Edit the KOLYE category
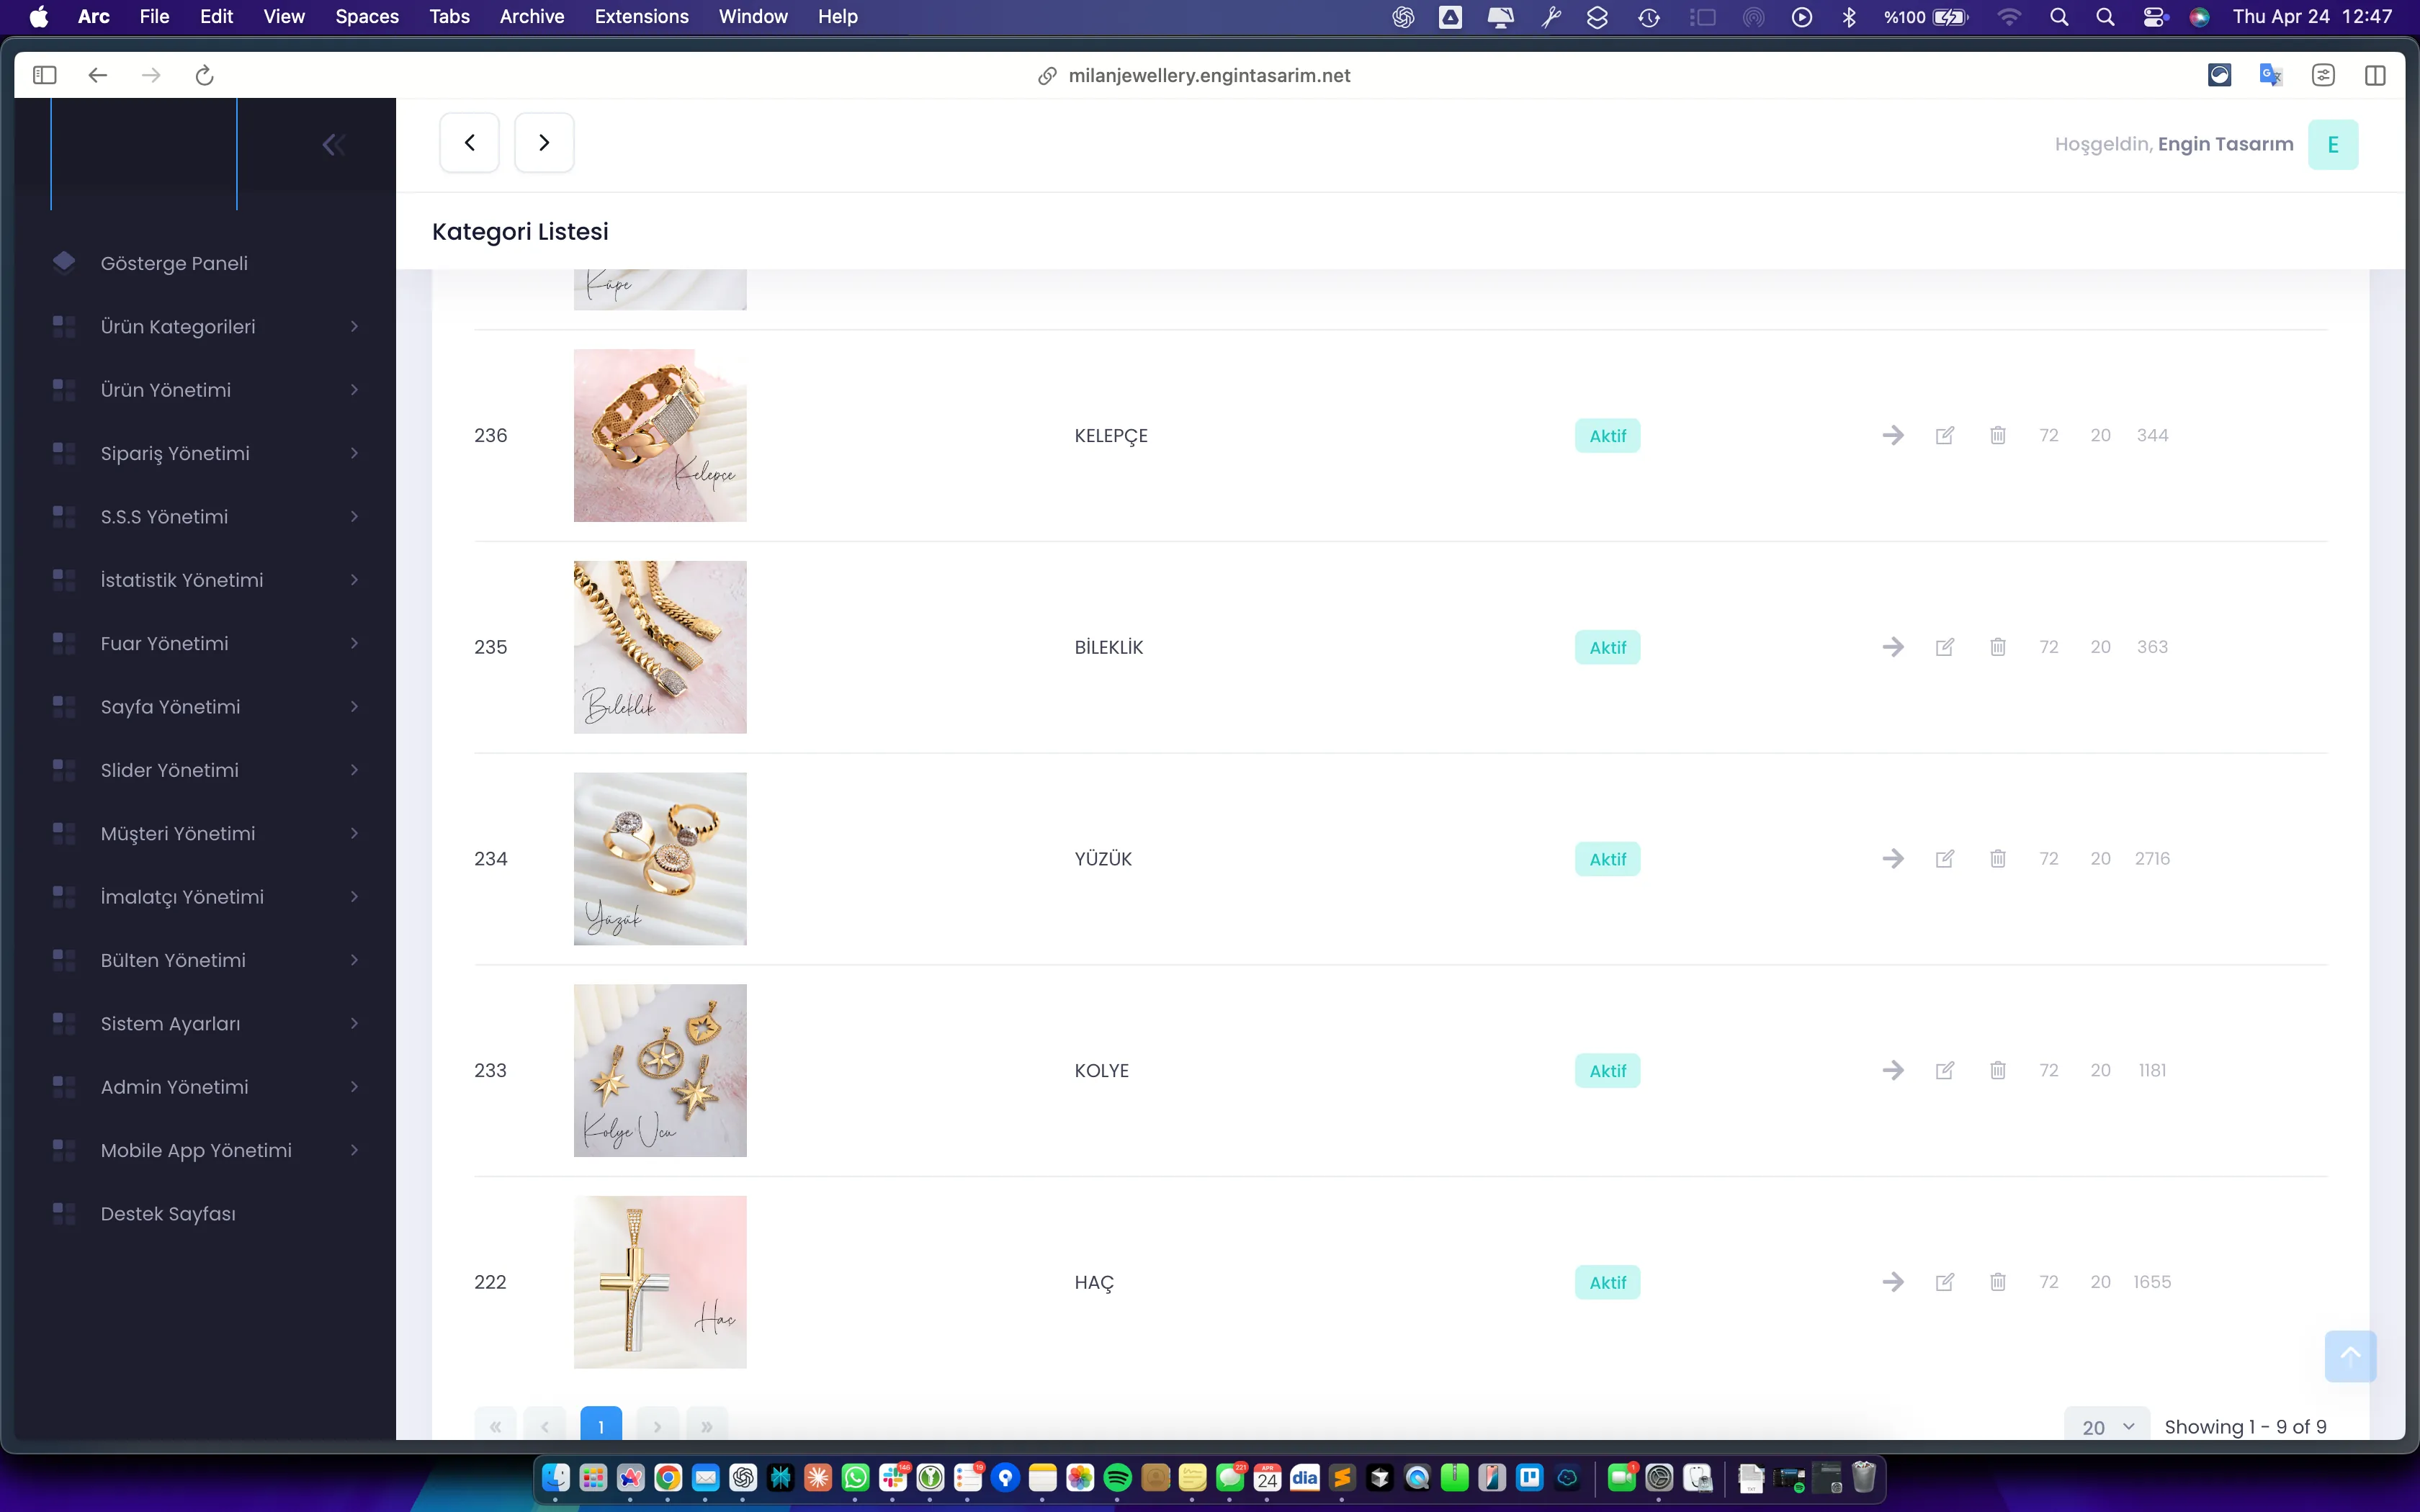This screenshot has height=1512, width=2420. (x=1945, y=1070)
